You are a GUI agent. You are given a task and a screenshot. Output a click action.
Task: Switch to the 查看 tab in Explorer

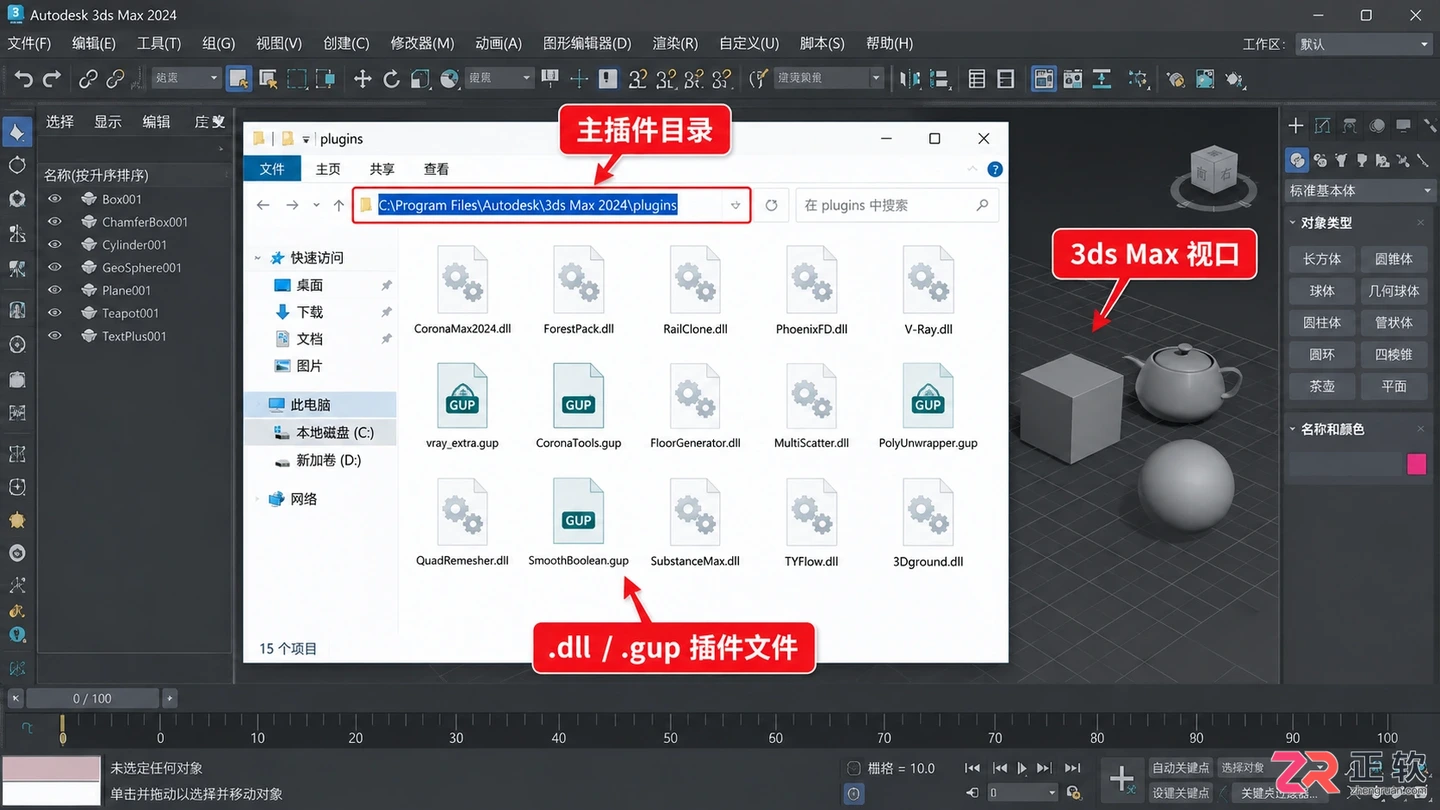436,169
